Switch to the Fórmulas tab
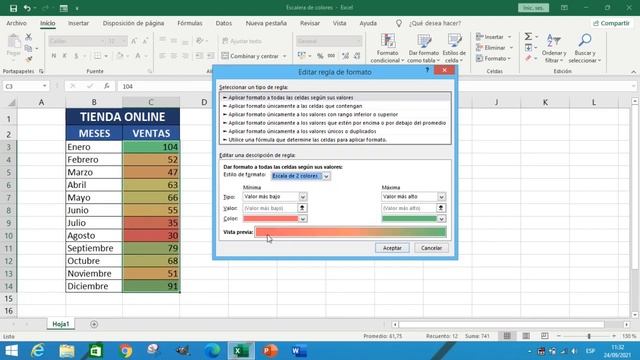Viewport: 640px width, 360px height. click(x=190, y=23)
